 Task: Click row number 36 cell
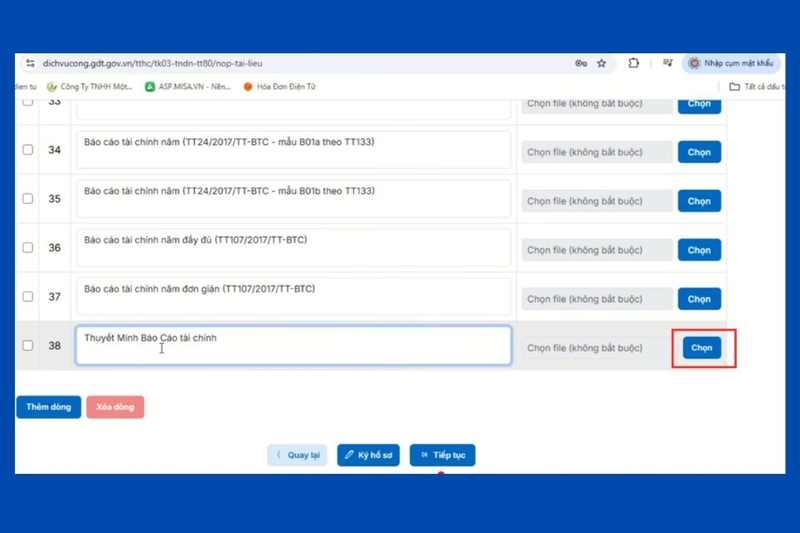point(55,247)
